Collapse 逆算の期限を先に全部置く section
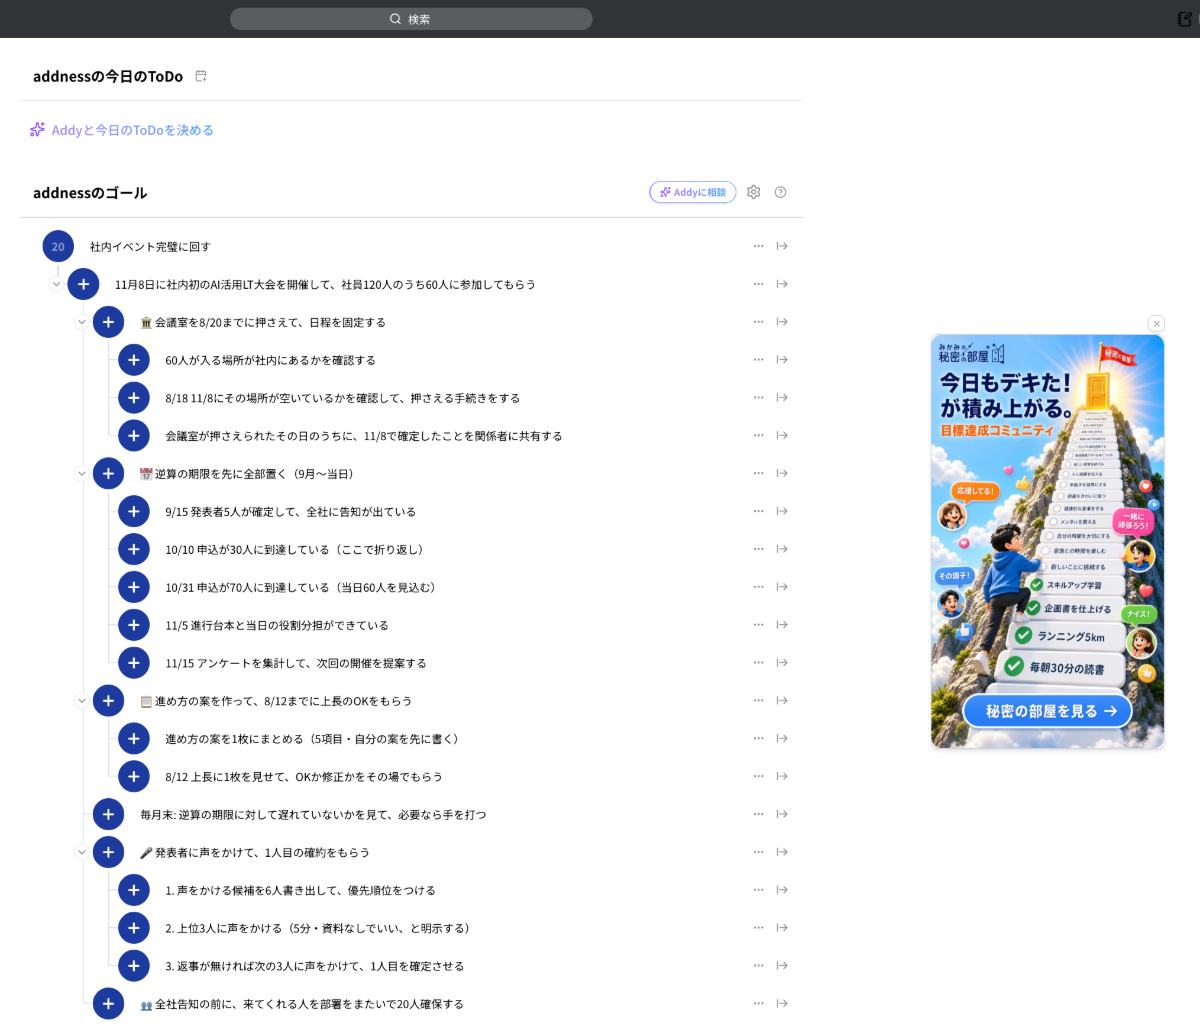This screenshot has width=1200, height=1026. [x=82, y=474]
